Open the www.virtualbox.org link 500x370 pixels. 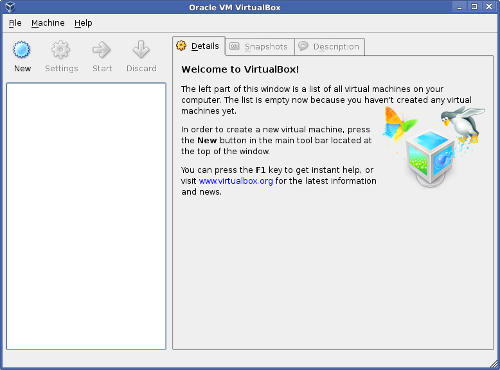point(236,181)
